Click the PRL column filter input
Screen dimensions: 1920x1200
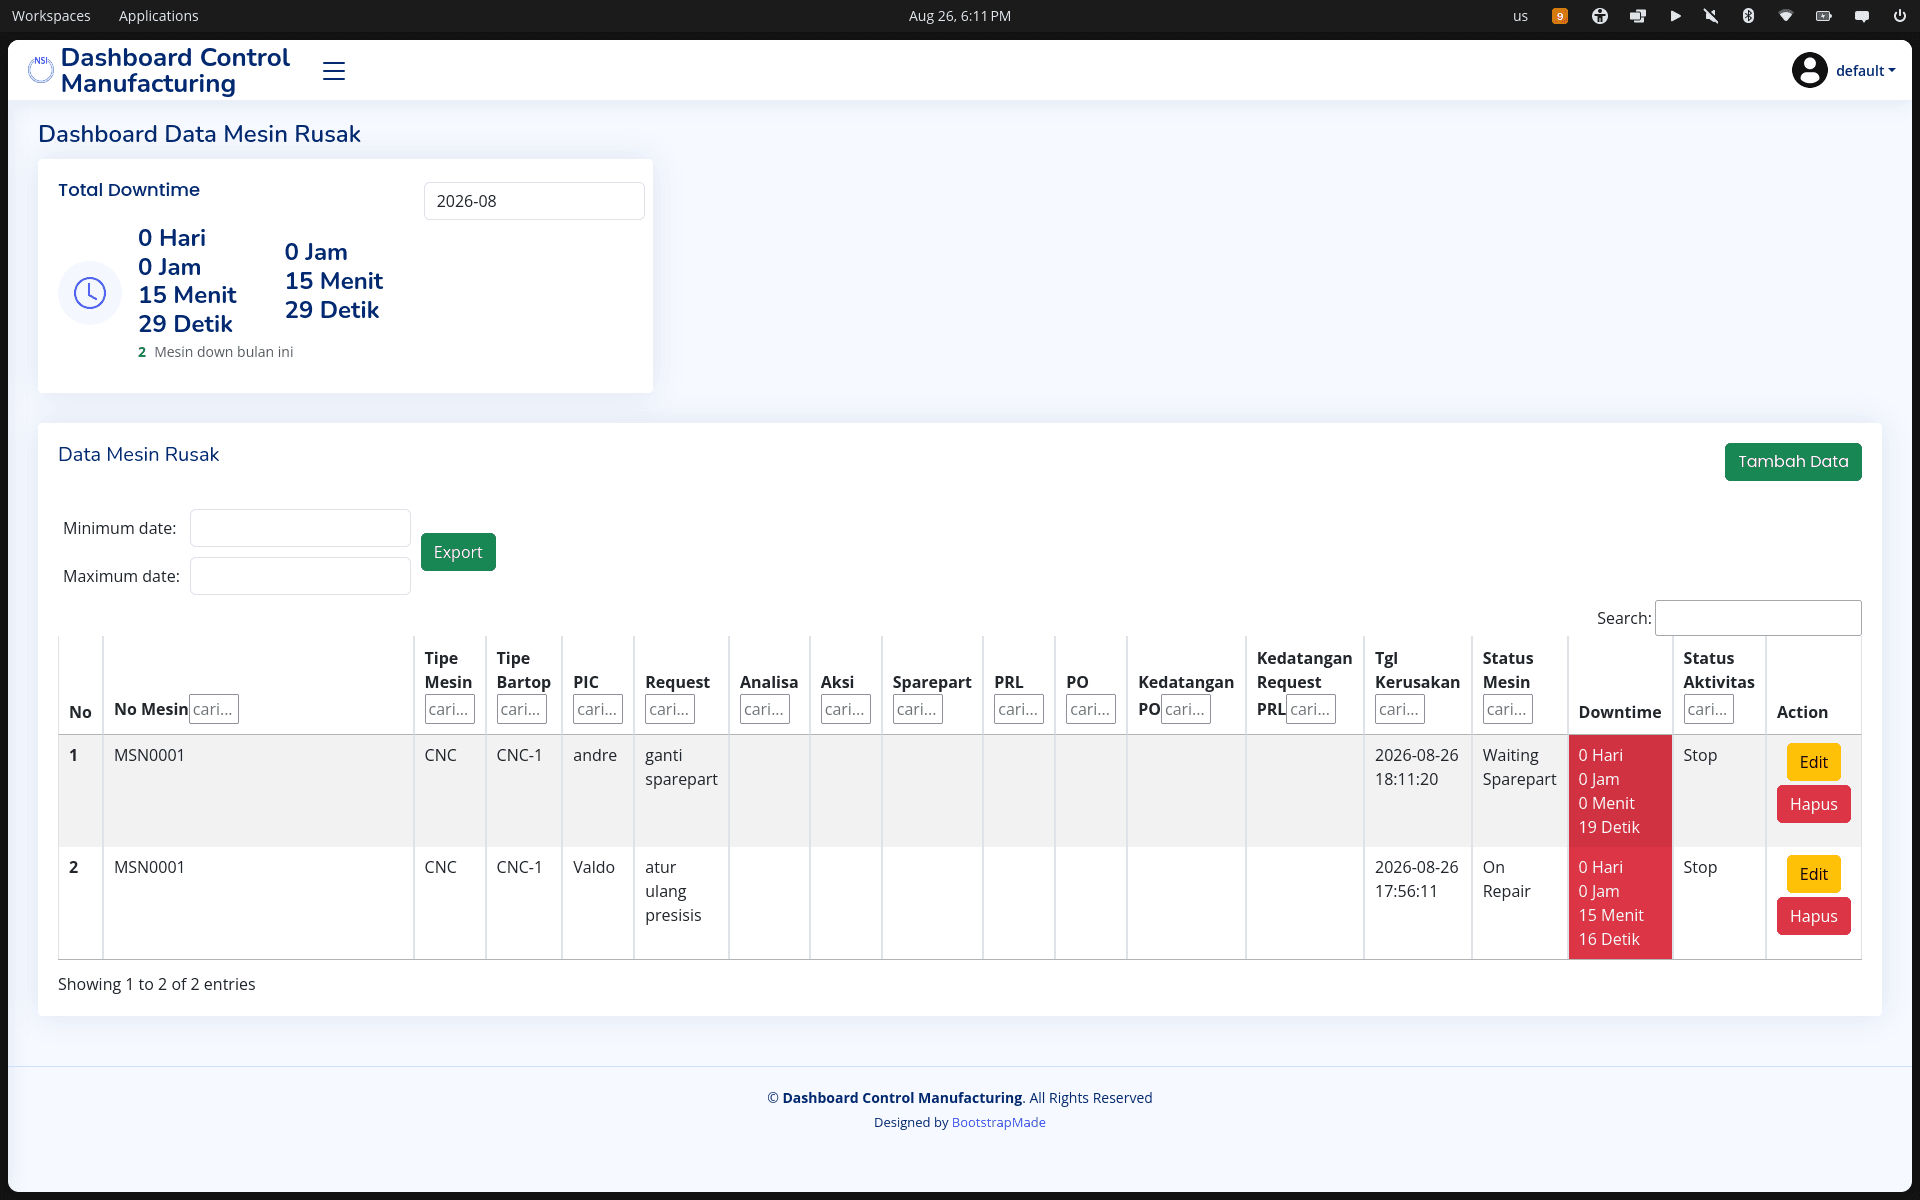1019,709
